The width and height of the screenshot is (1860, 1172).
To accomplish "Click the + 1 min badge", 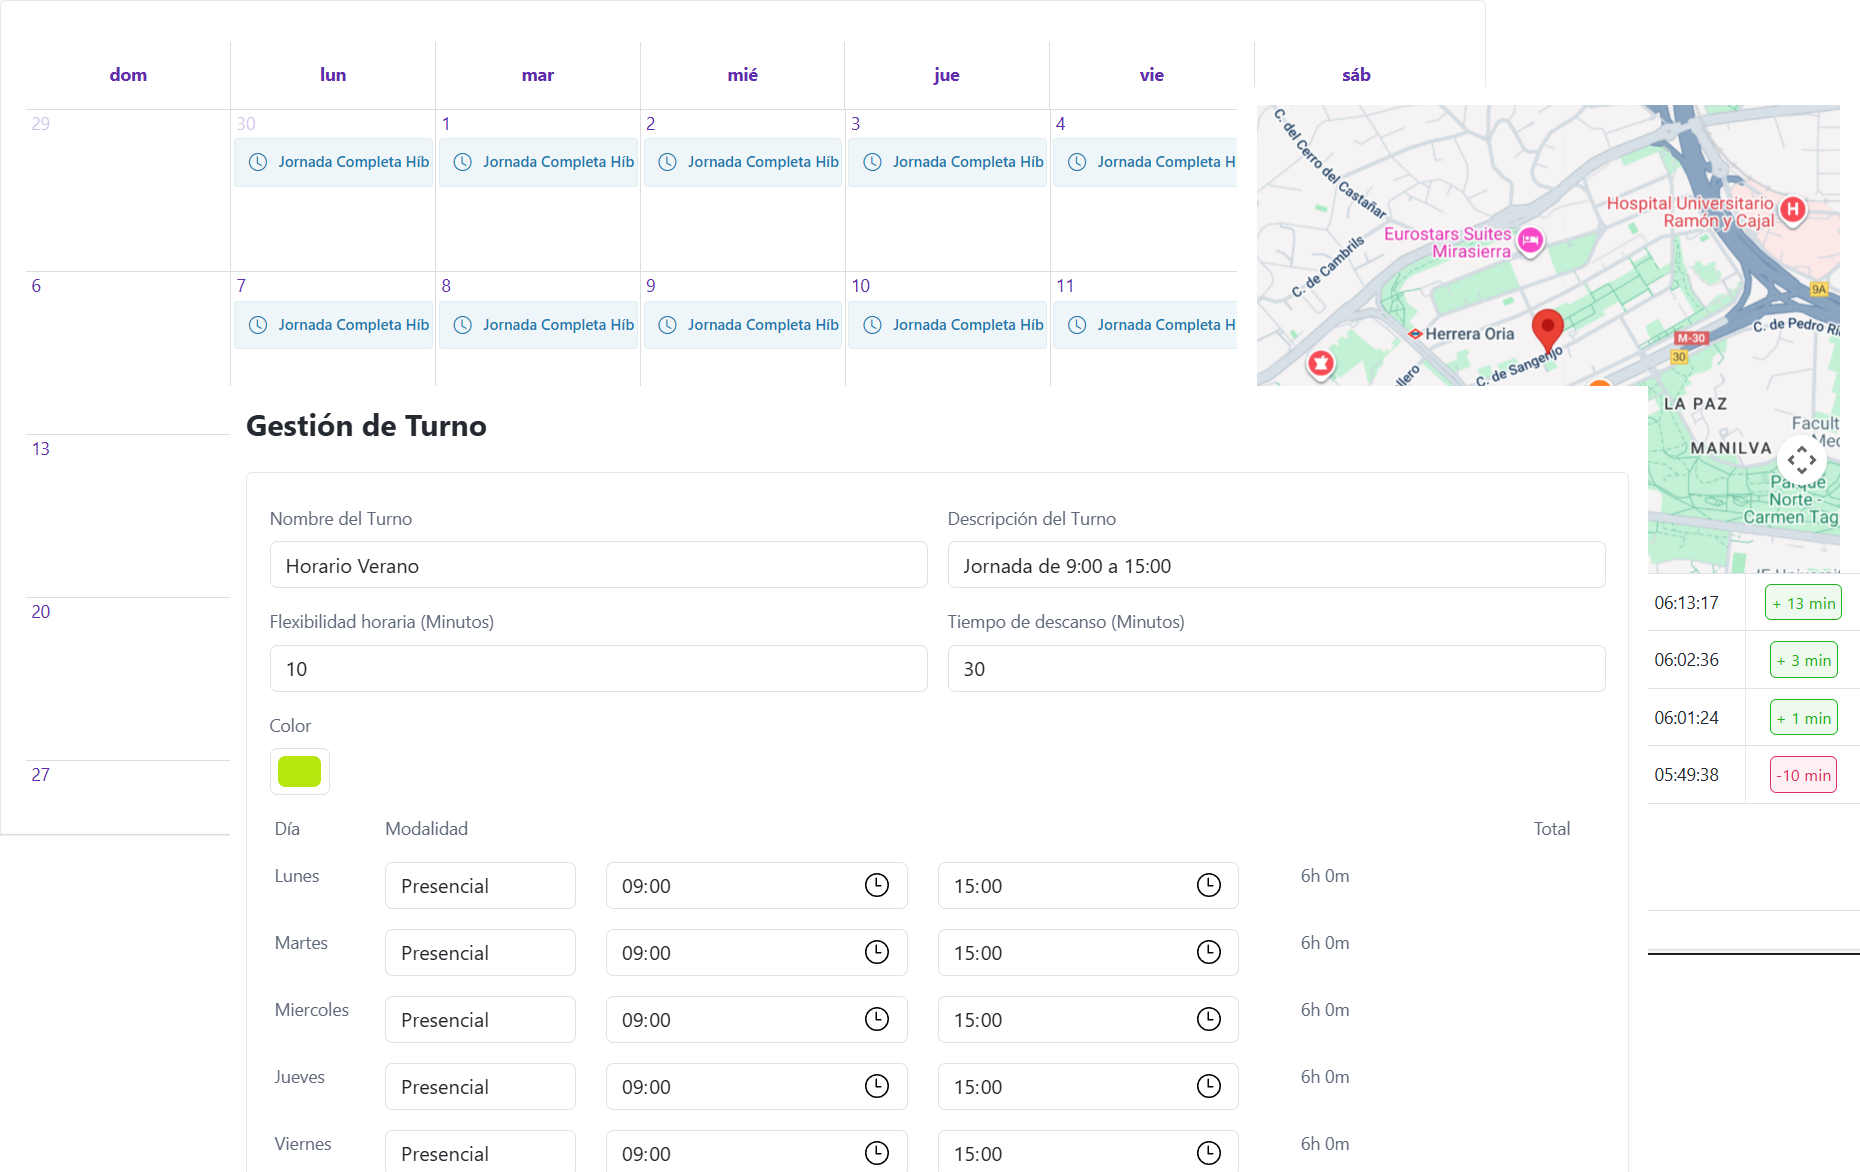I will (x=1803, y=718).
